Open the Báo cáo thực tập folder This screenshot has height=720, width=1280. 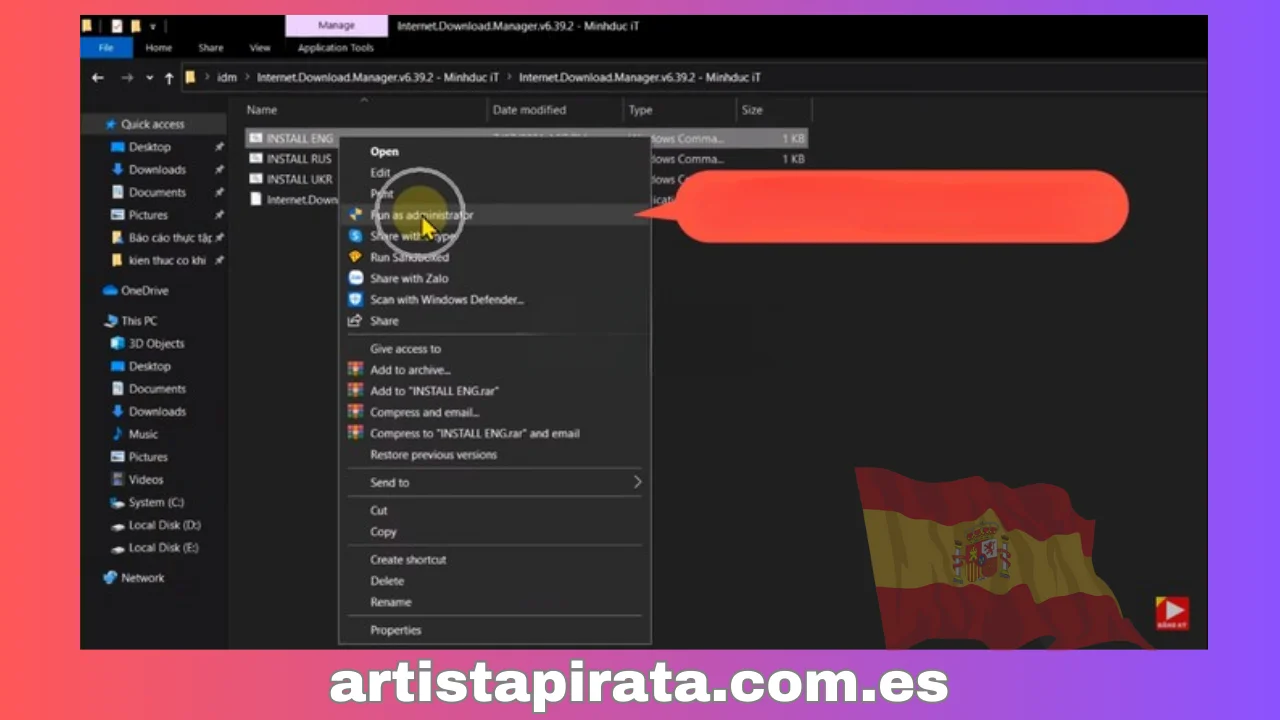(x=168, y=238)
